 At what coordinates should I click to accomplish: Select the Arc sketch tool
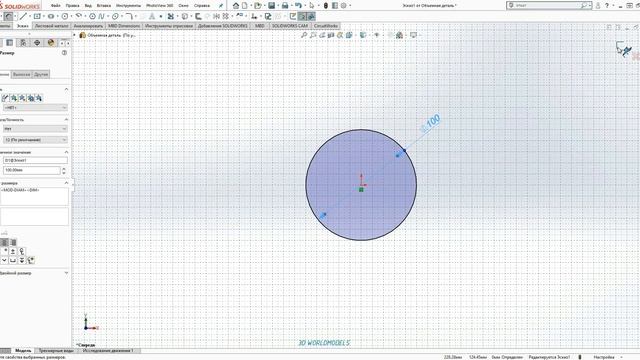point(78,16)
